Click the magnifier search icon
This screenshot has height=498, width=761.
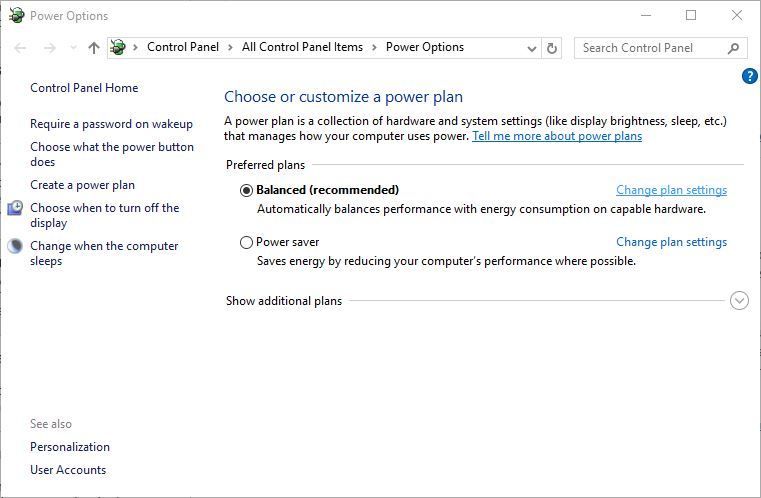[x=733, y=48]
